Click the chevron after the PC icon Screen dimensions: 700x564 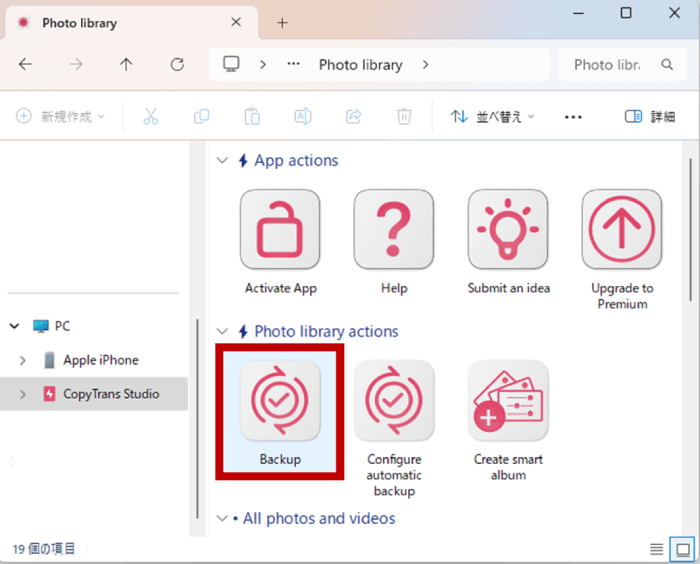(263, 65)
